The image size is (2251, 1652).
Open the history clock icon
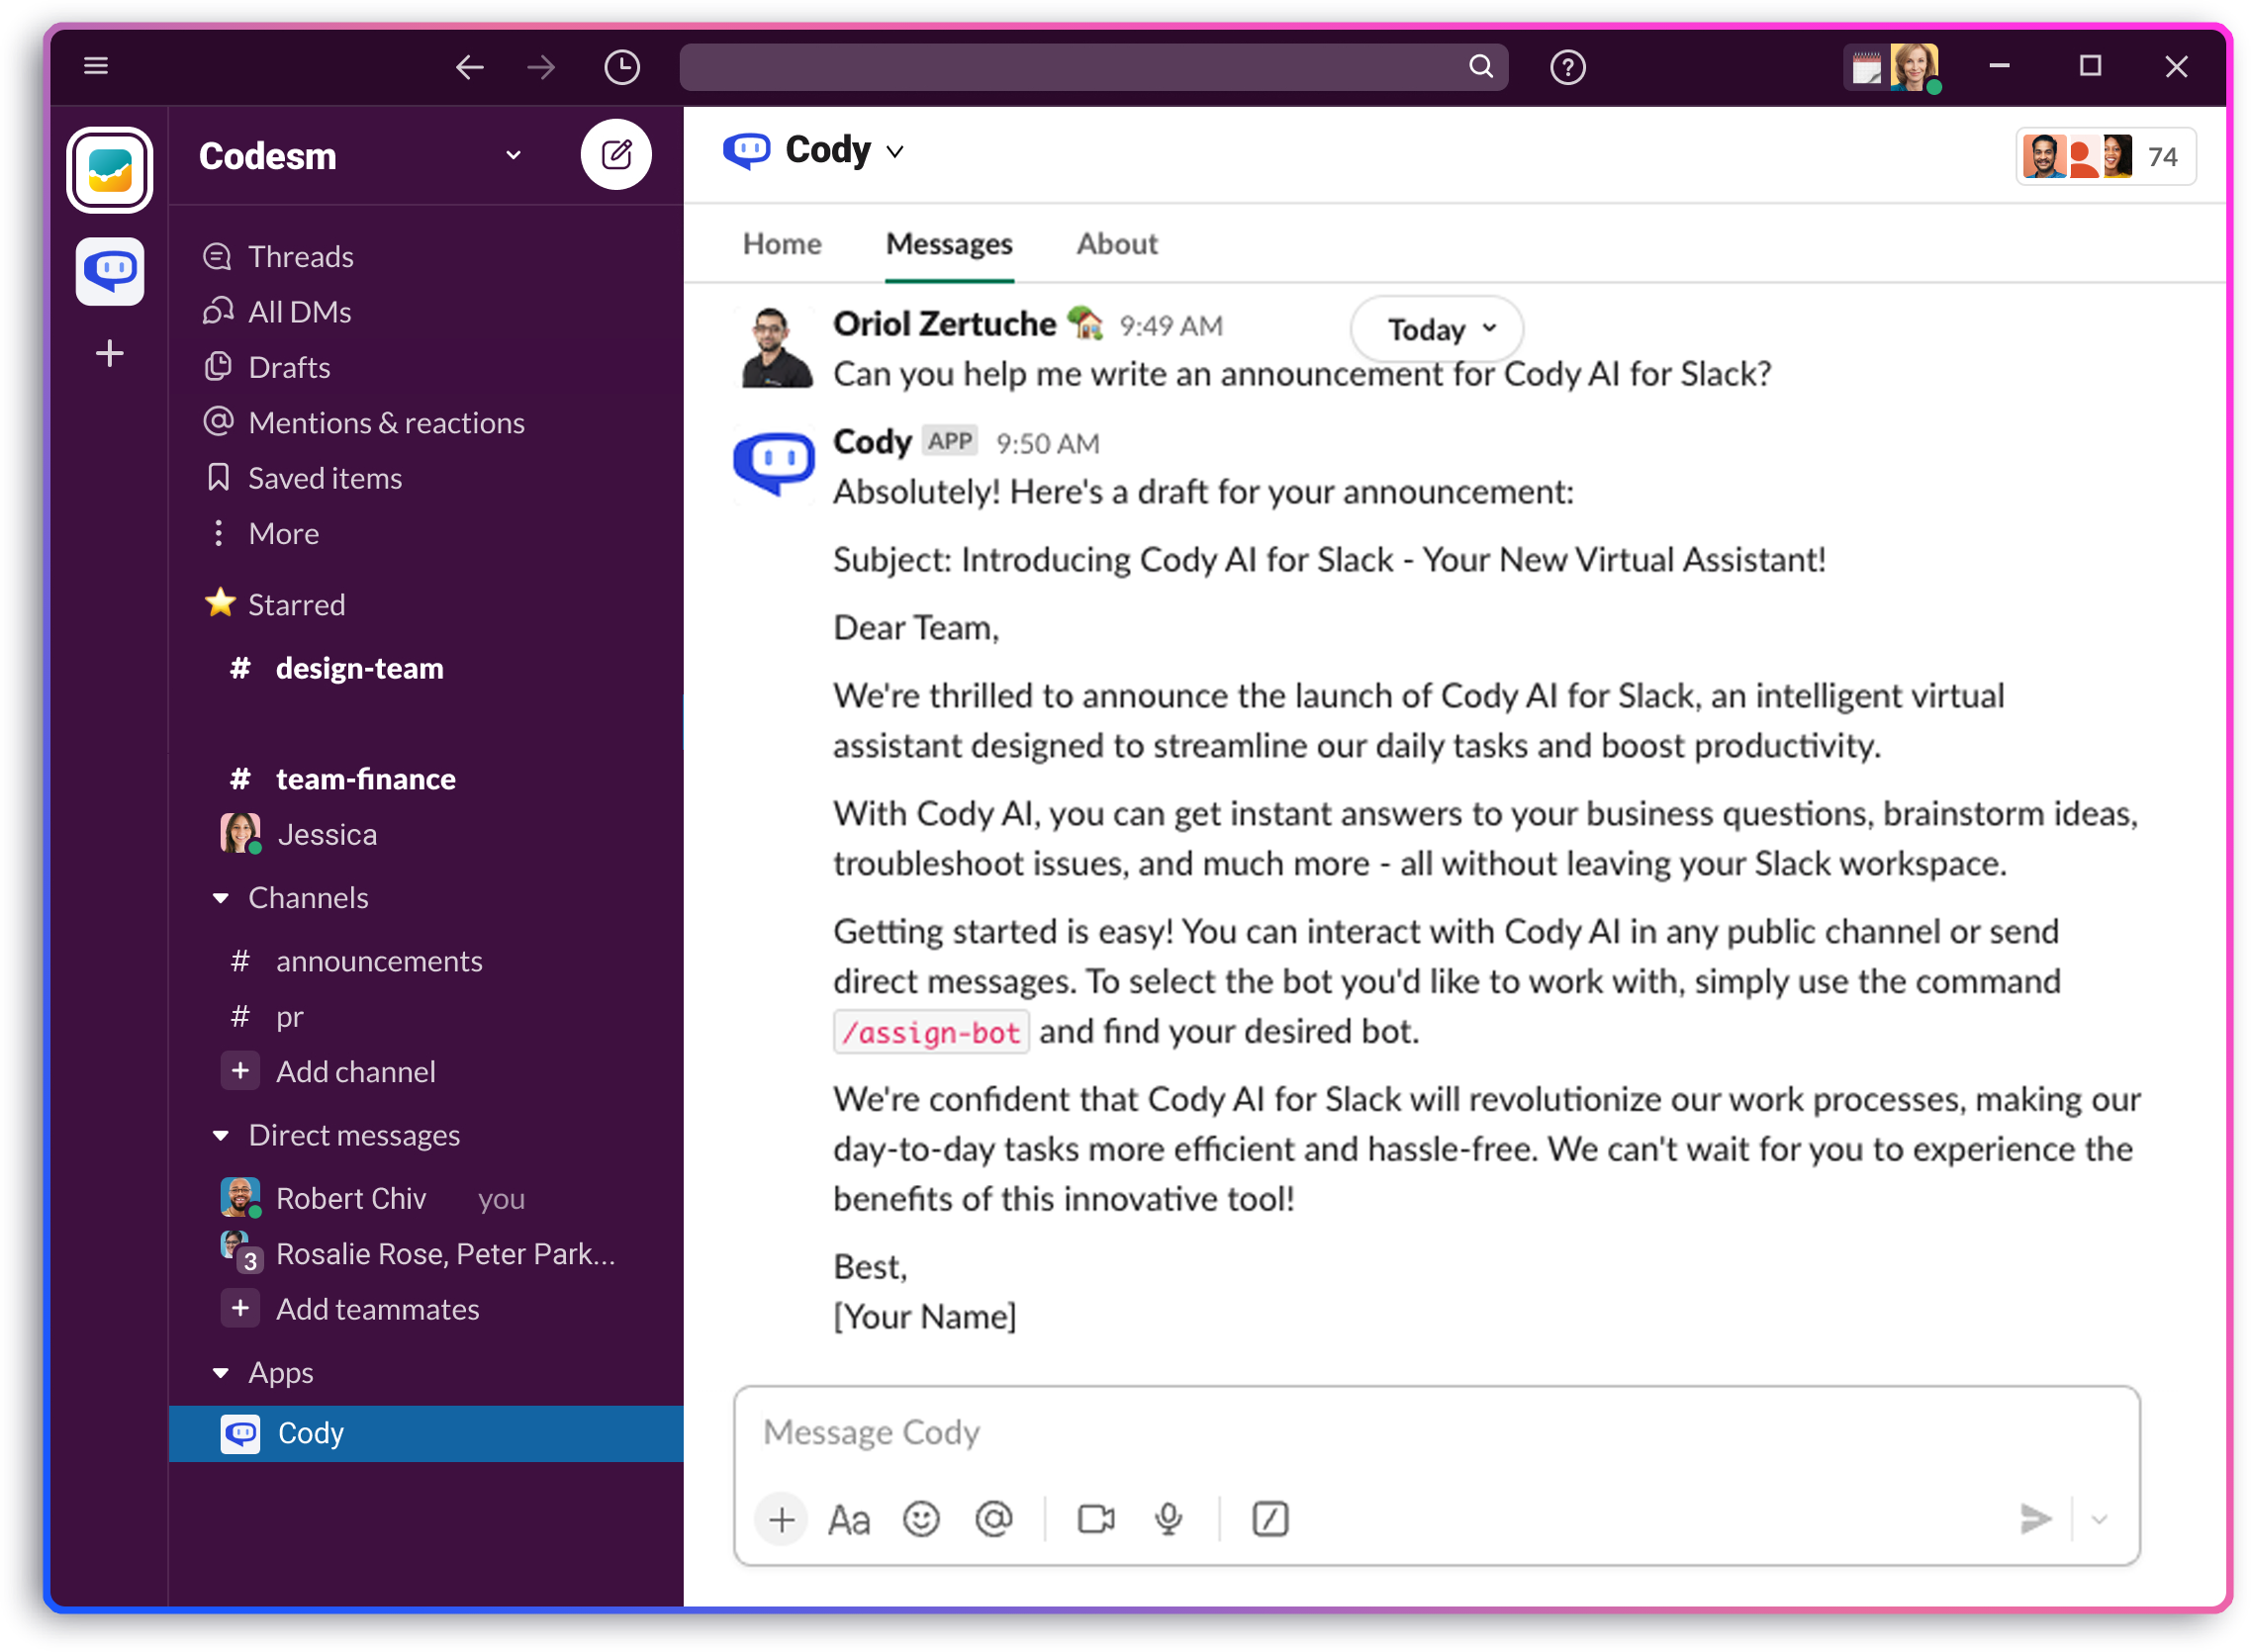(622, 67)
